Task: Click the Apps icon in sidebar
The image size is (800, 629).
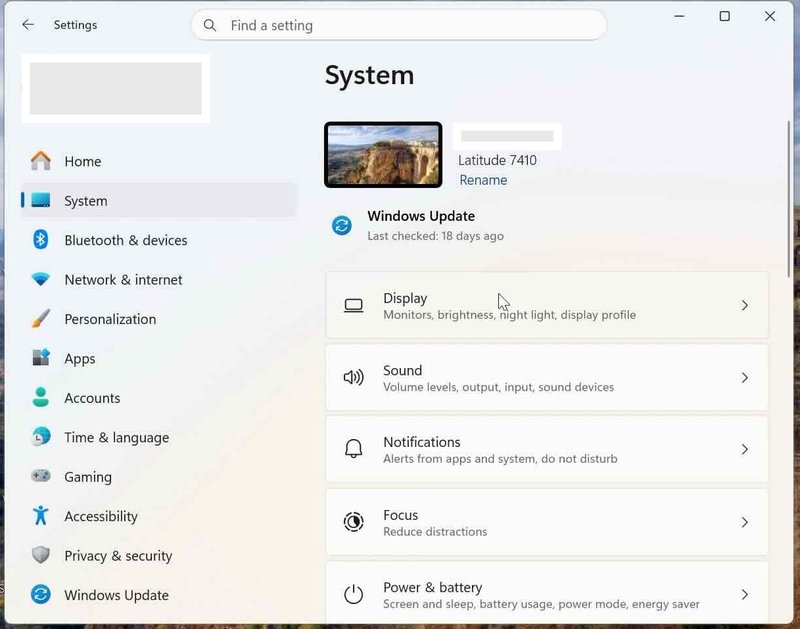Action: coord(41,358)
